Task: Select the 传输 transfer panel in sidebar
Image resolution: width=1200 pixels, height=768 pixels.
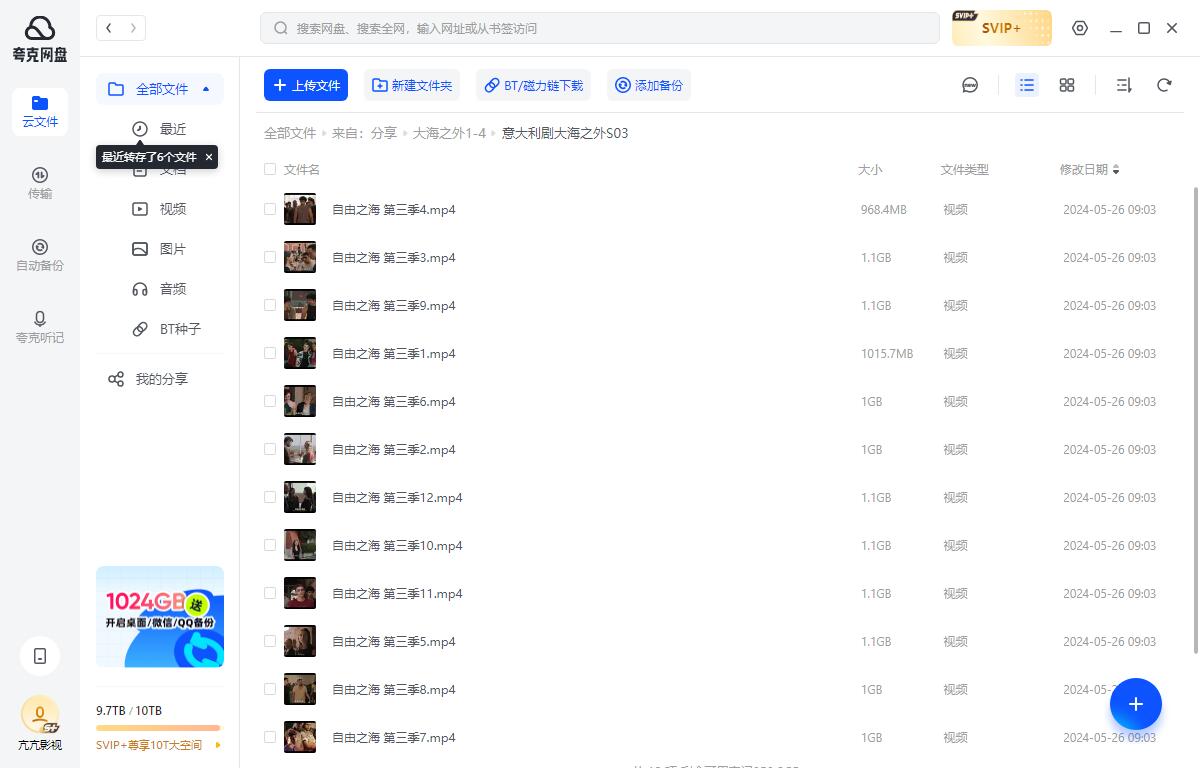Action: (x=40, y=182)
